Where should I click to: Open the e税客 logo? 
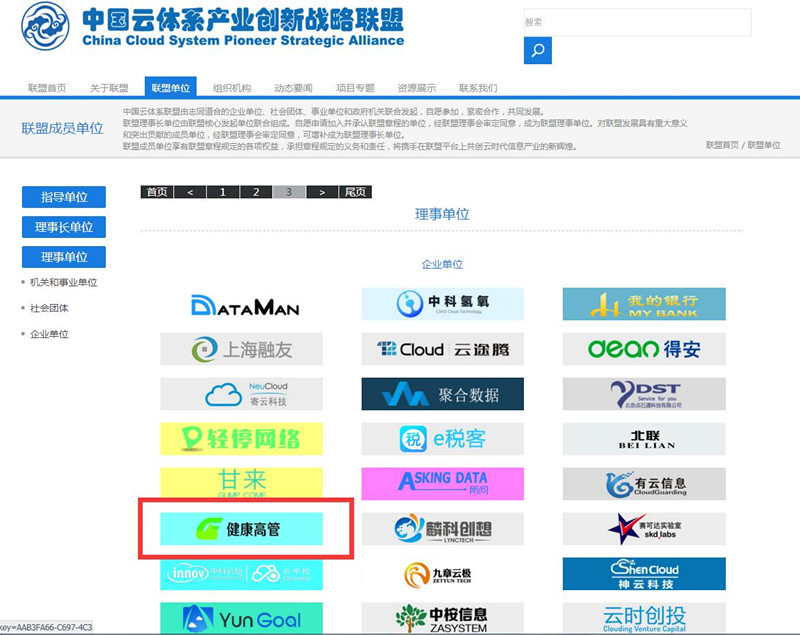click(x=442, y=439)
